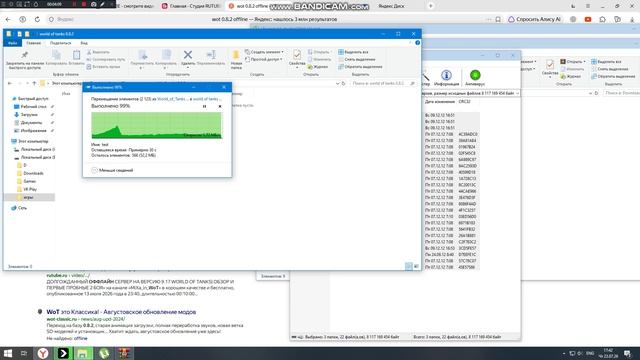Open File Explorer from the taskbar

82,353
